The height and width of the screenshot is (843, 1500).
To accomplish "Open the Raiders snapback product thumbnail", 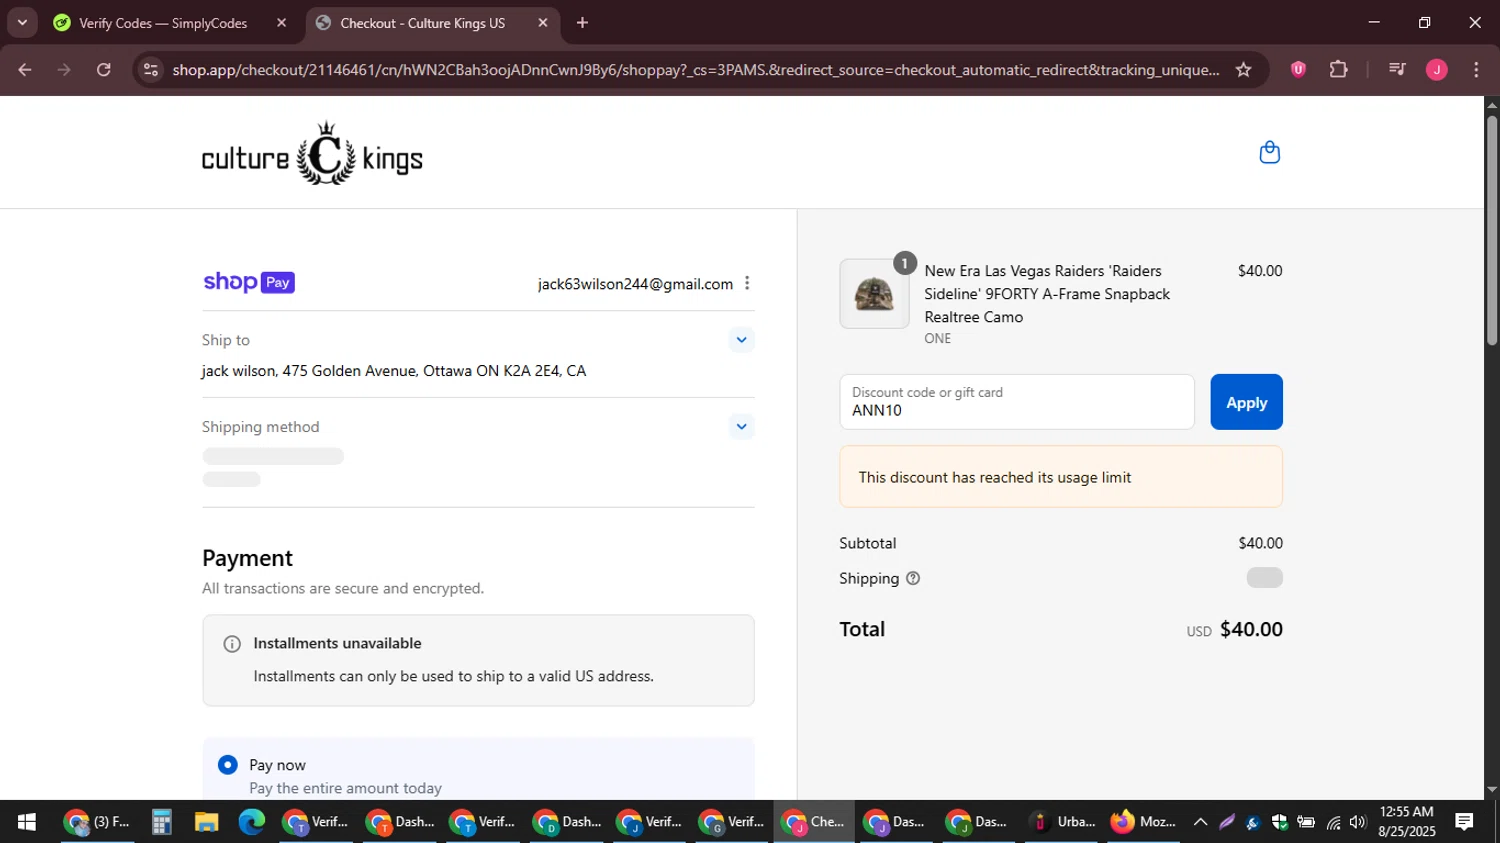I will coord(874,294).
